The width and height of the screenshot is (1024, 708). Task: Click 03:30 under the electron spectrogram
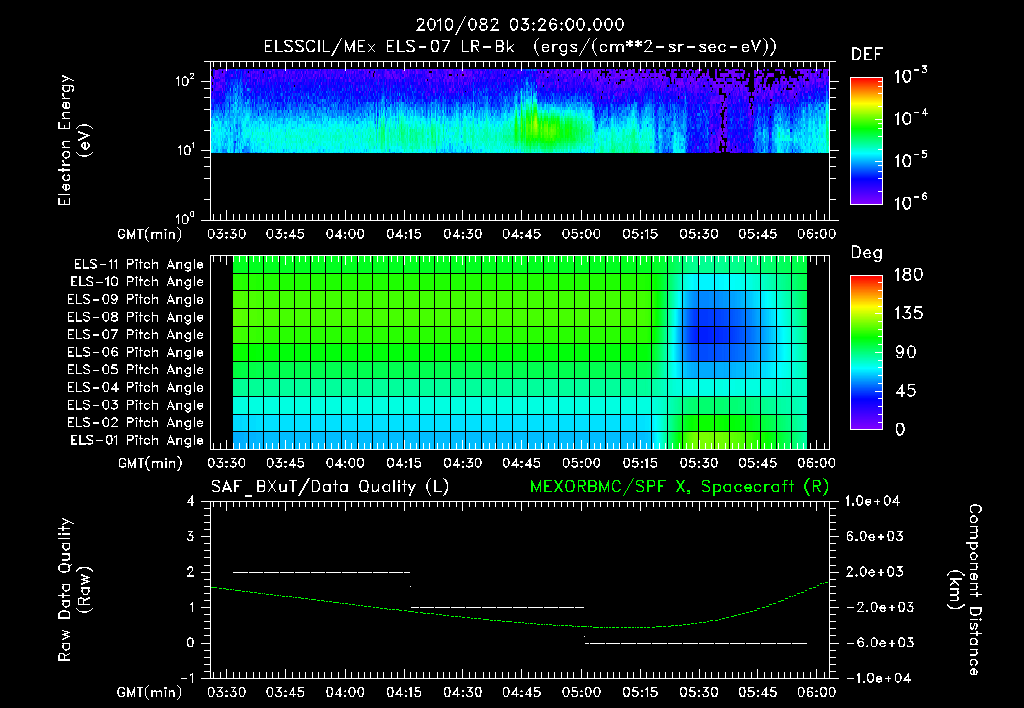[x=227, y=234]
